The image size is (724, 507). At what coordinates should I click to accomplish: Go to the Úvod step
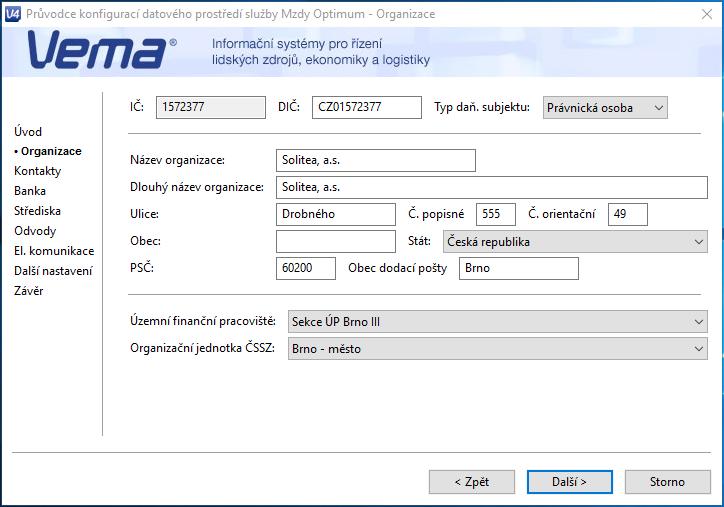pyautogui.click(x=28, y=132)
